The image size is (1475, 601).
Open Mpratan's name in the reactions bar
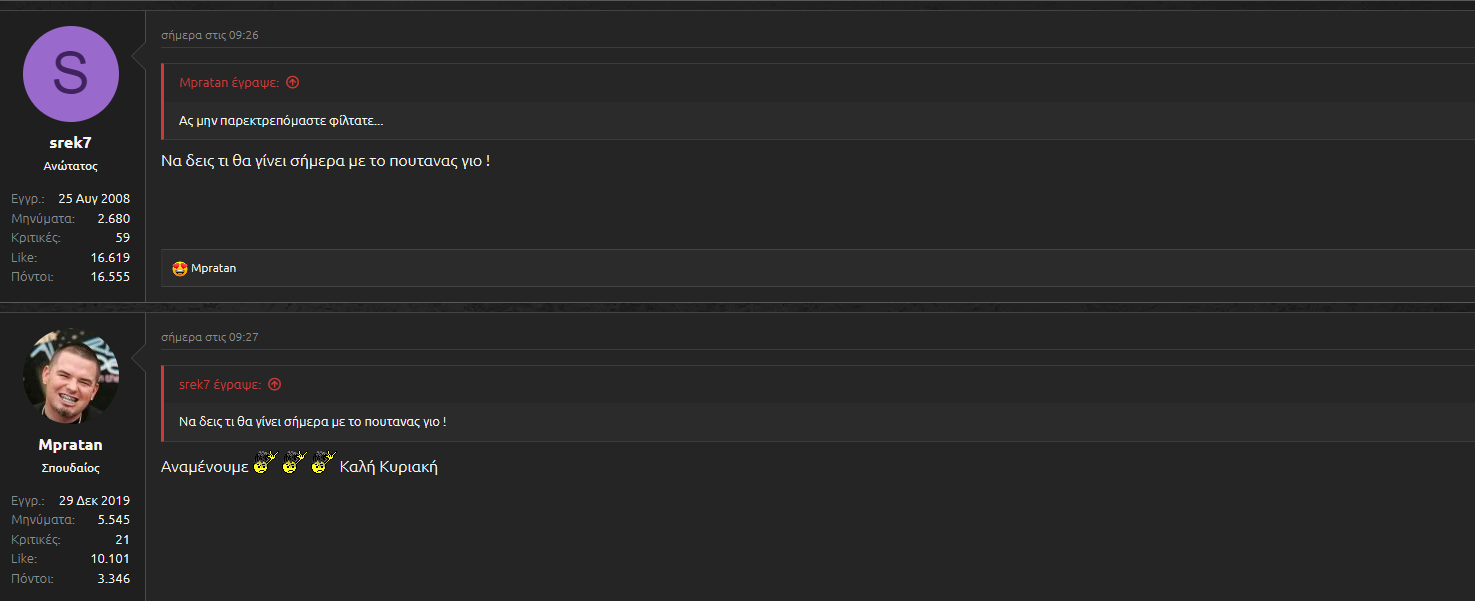pos(213,268)
